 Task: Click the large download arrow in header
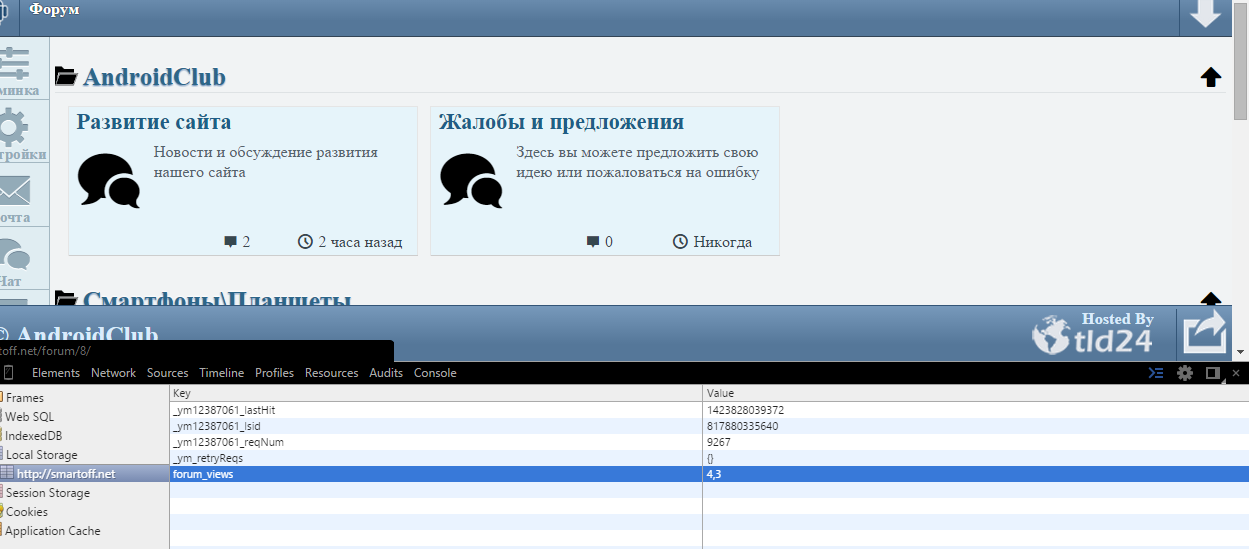point(1205,15)
